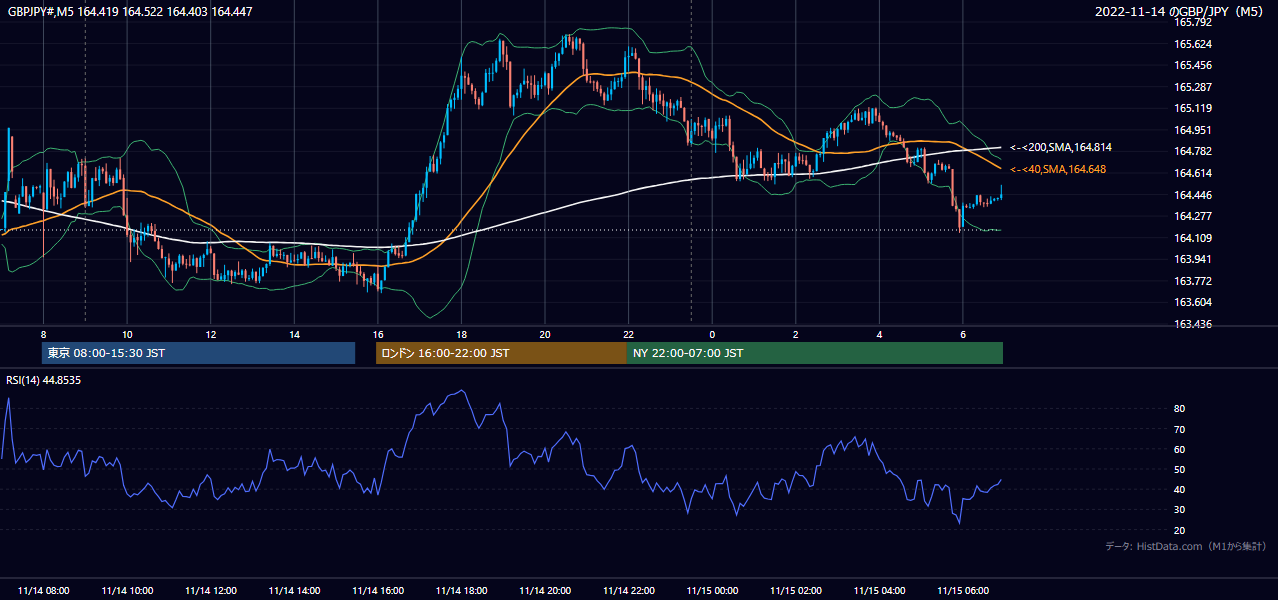Click price level 164.951 on the axis
The width and height of the screenshot is (1278, 600).
[1193, 130]
